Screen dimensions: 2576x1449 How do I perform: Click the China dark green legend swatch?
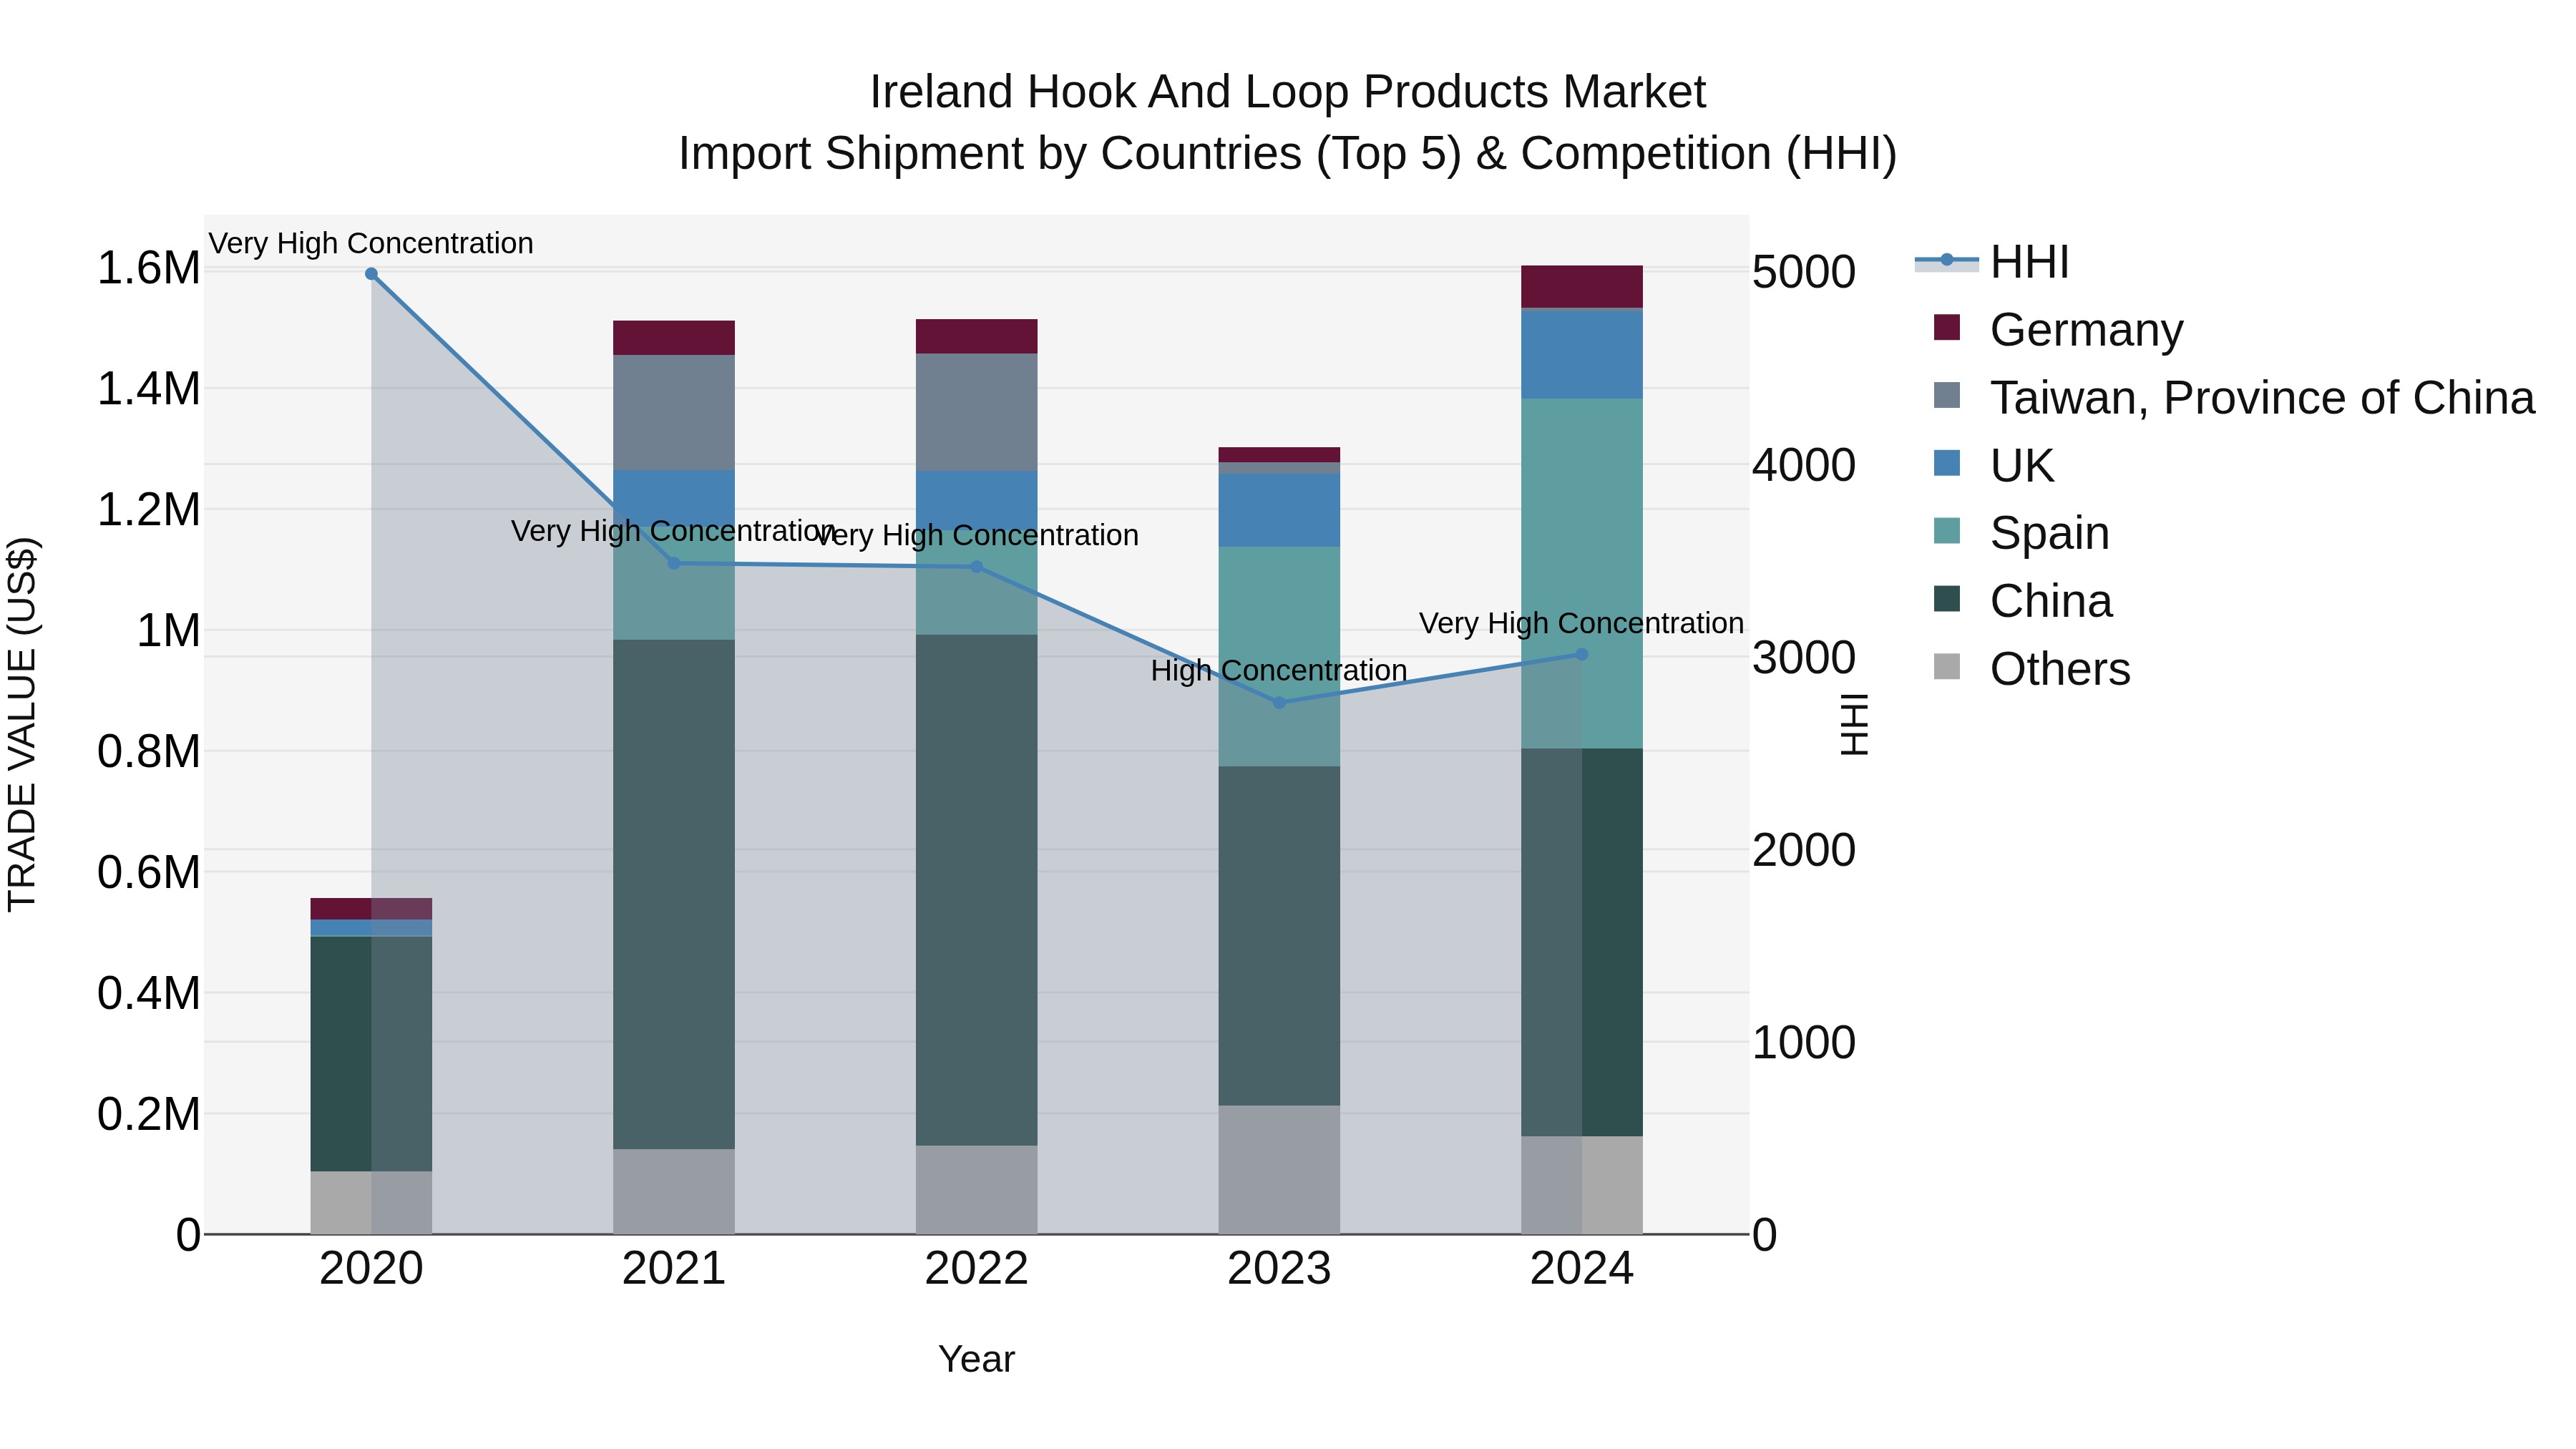coord(1947,598)
